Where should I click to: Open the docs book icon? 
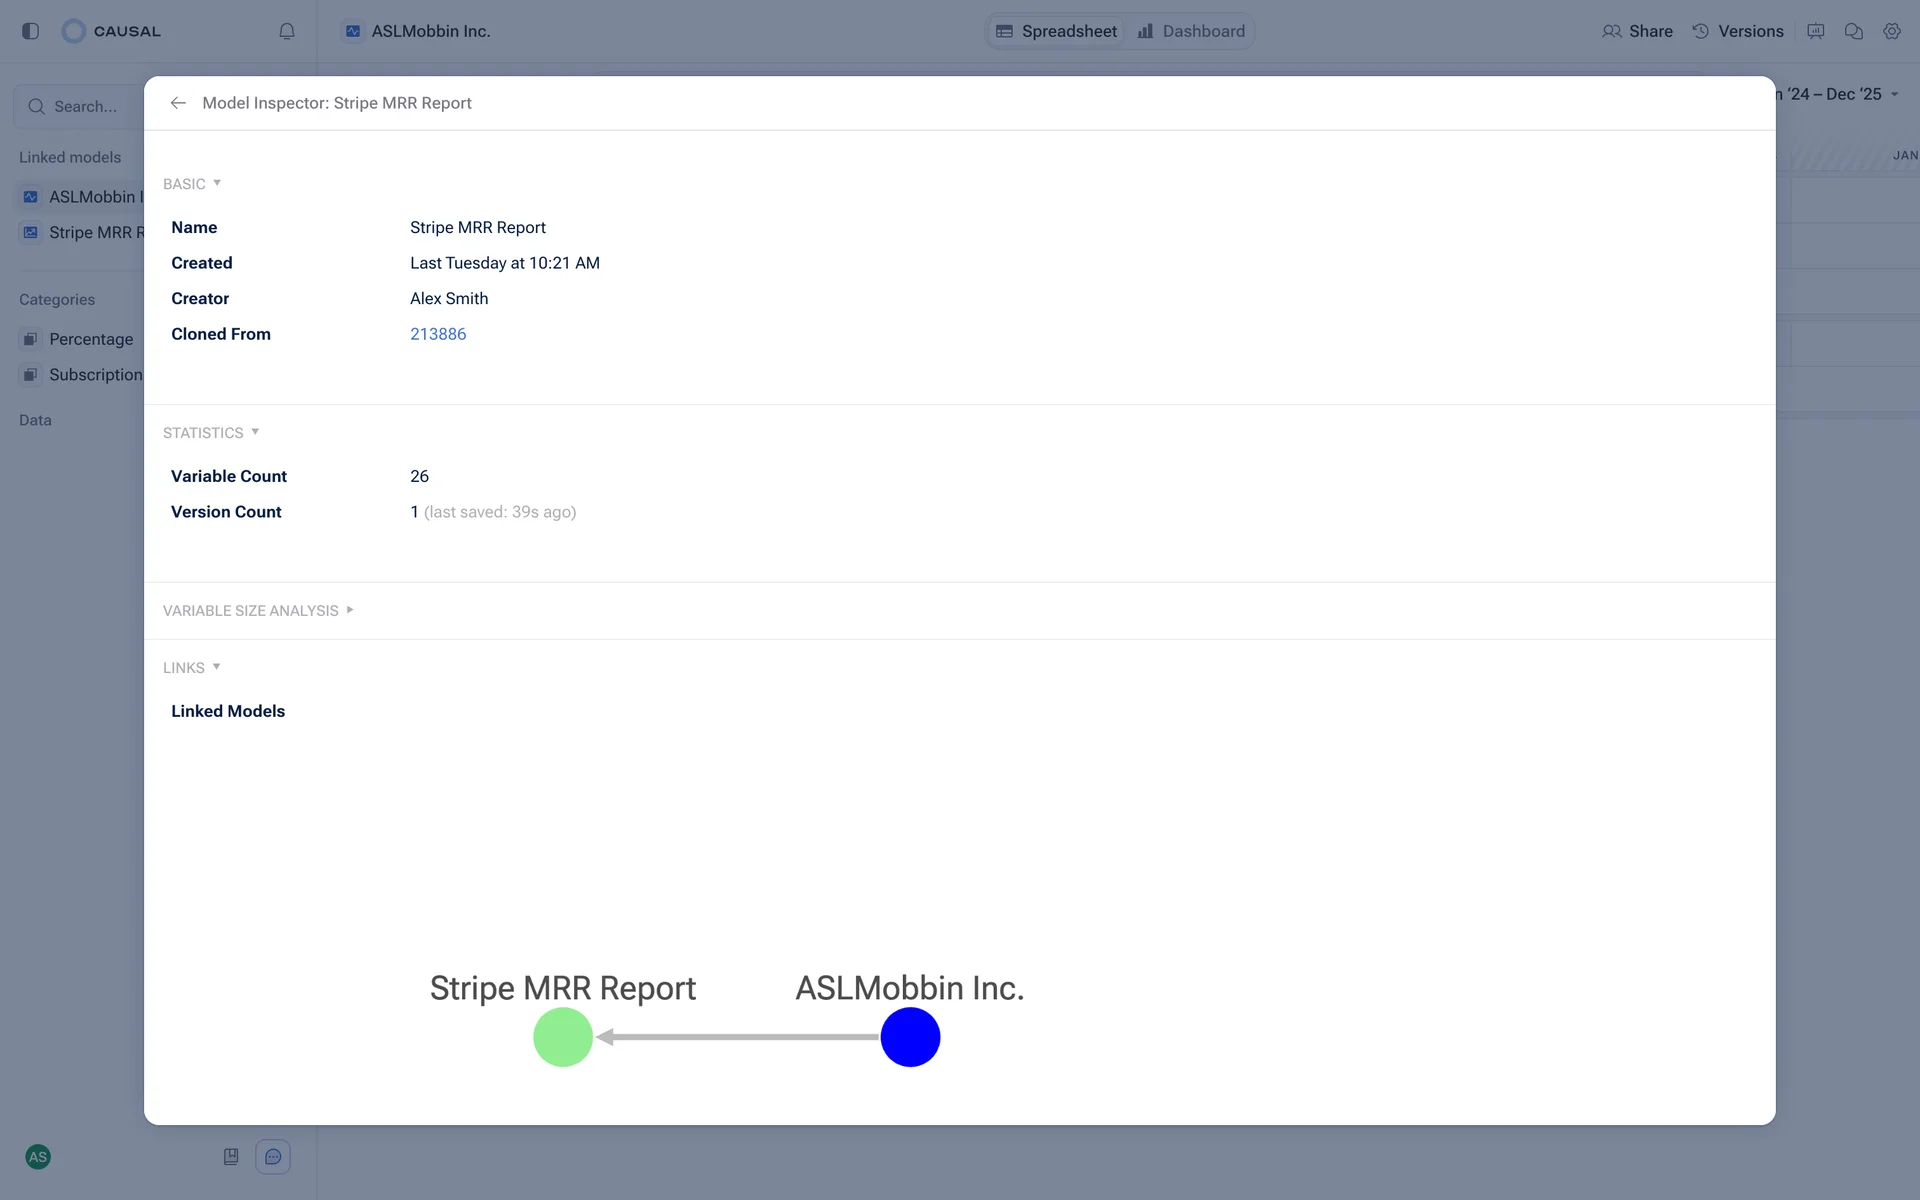coord(231,1157)
